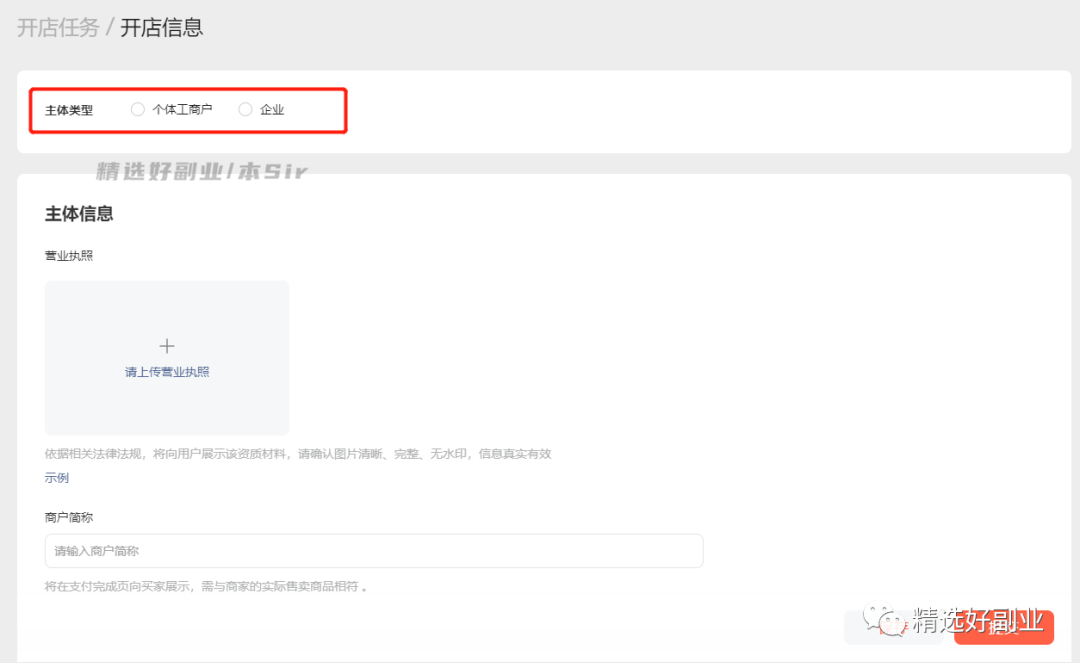The image size is (1080, 668).
Task: Select the 企业 radio button
Action: (x=245, y=109)
